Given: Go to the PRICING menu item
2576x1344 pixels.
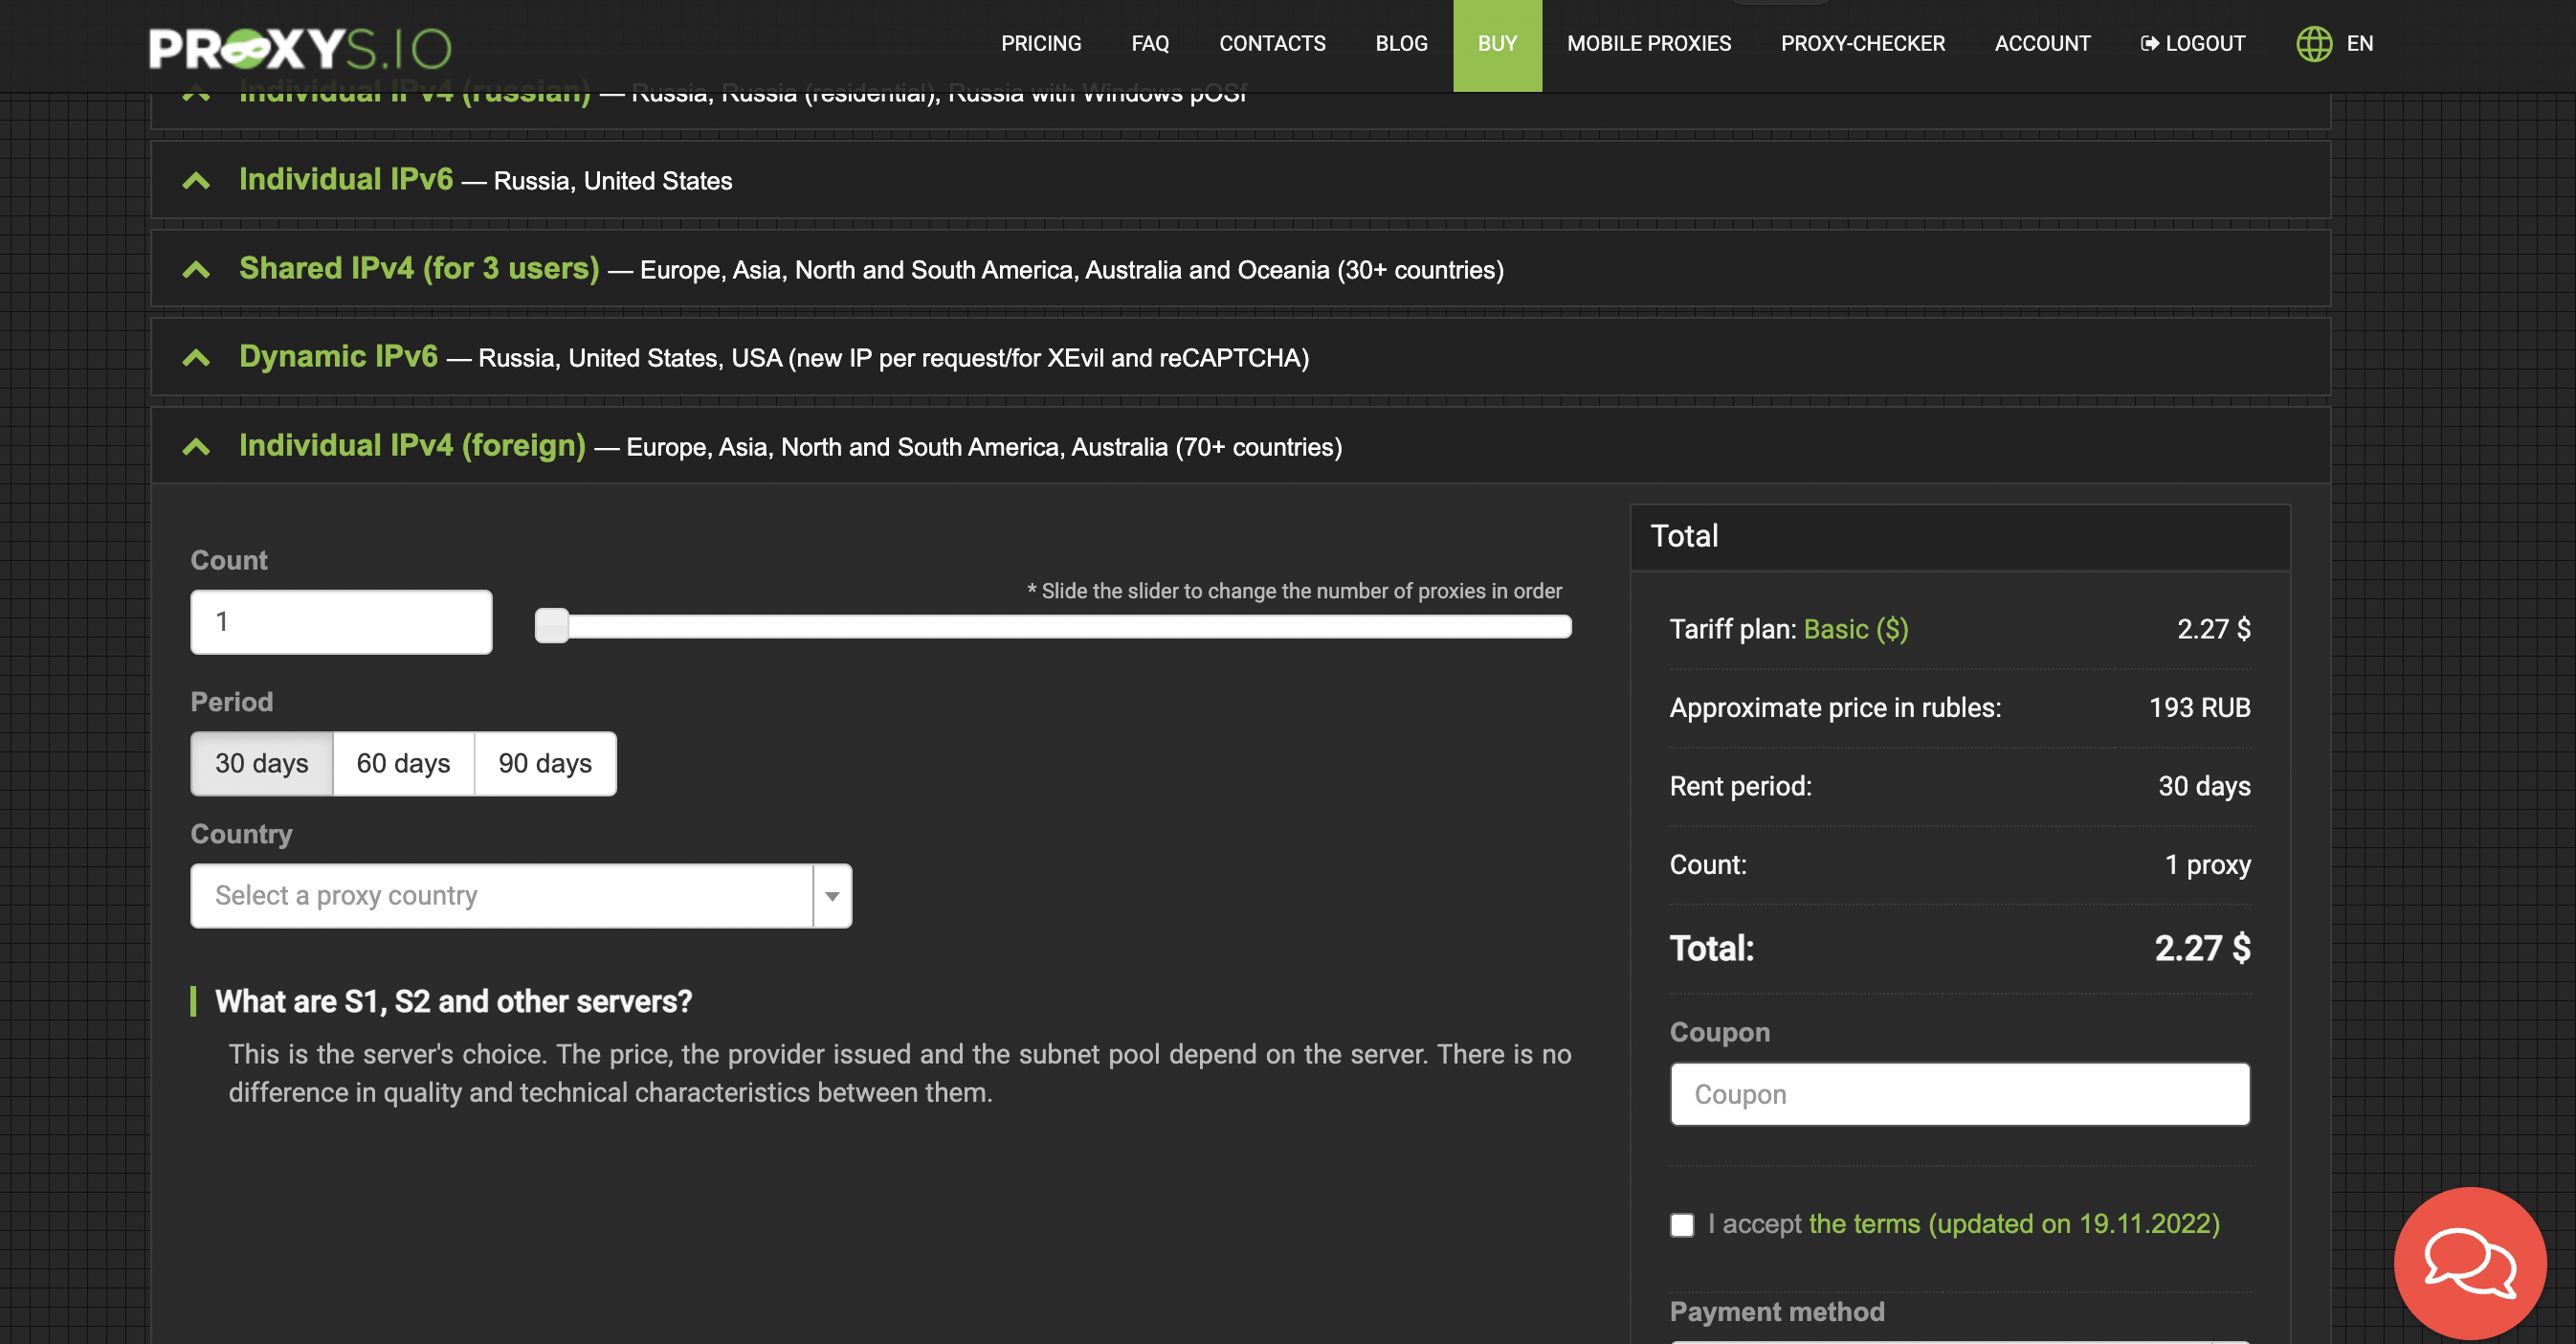Looking at the screenshot, I should (1041, 44).
